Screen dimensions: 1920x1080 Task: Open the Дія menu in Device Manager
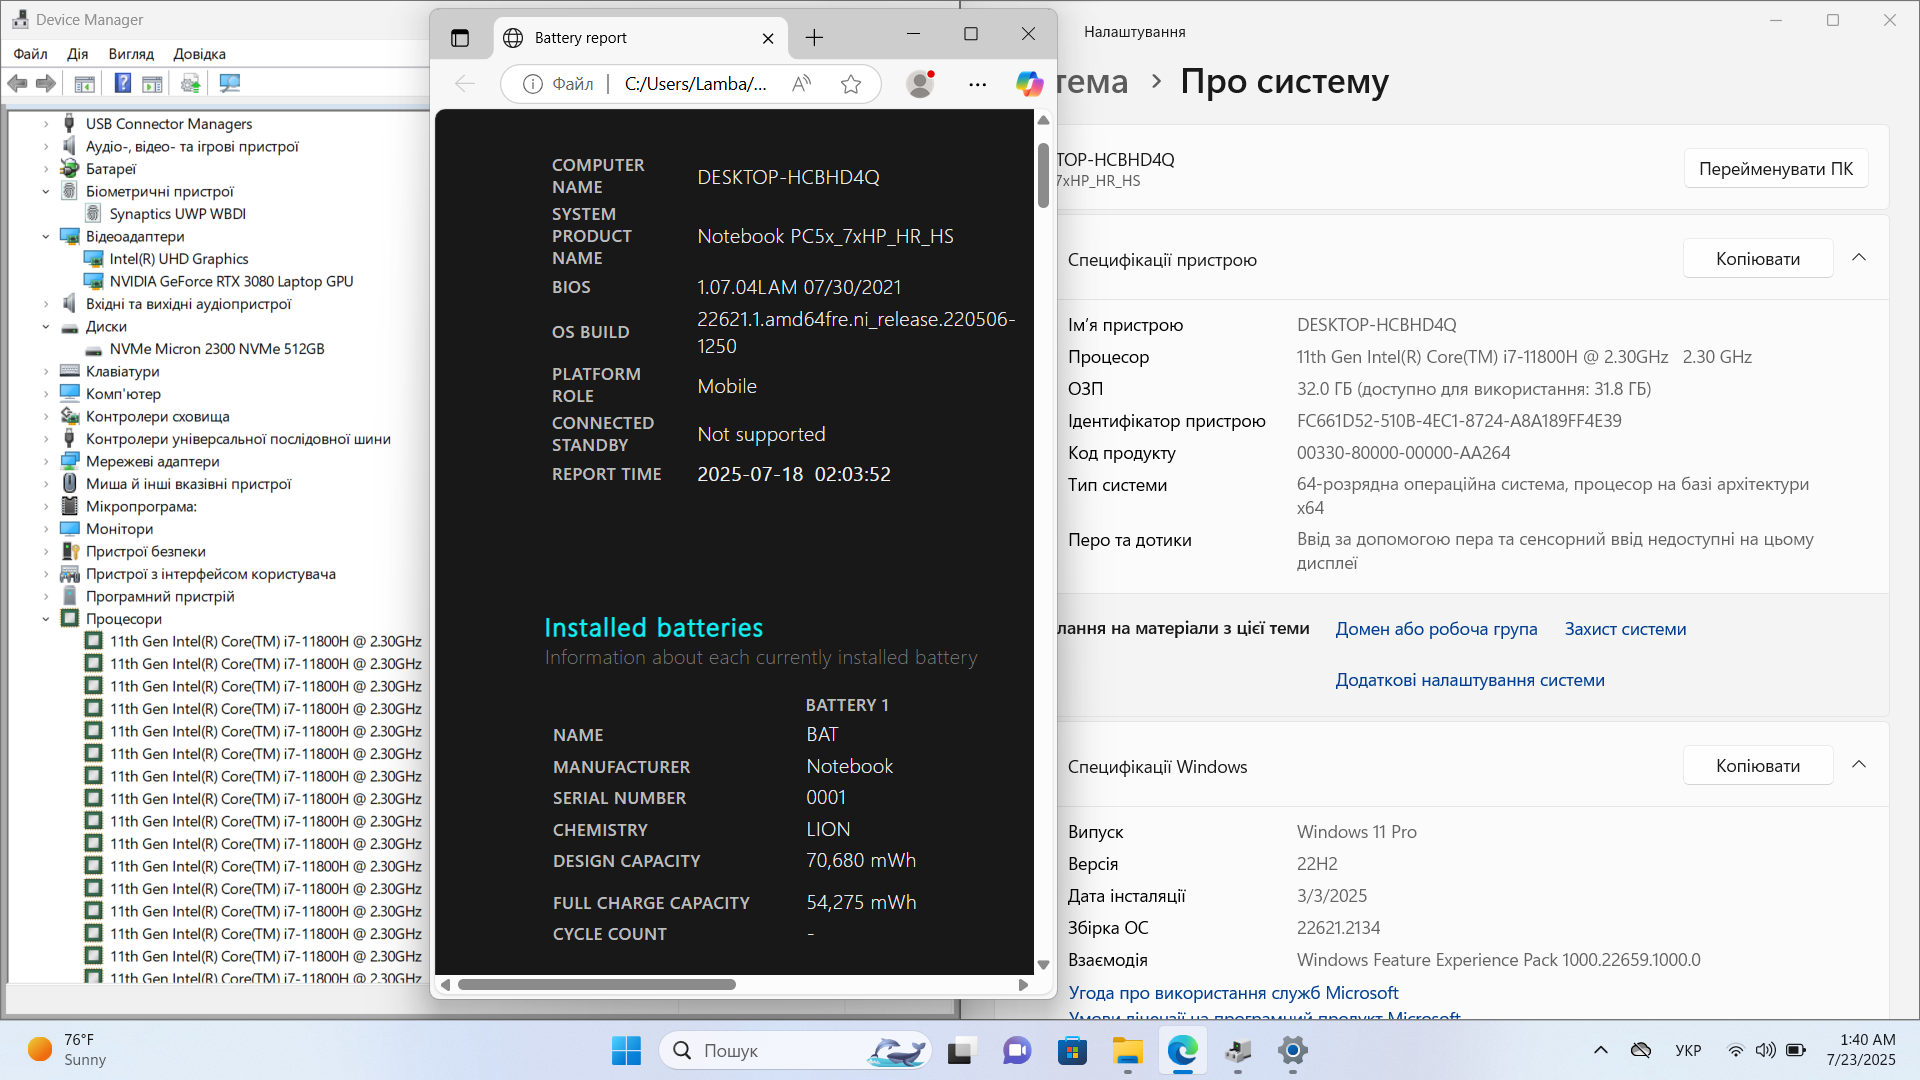click(x=78, y=54)
